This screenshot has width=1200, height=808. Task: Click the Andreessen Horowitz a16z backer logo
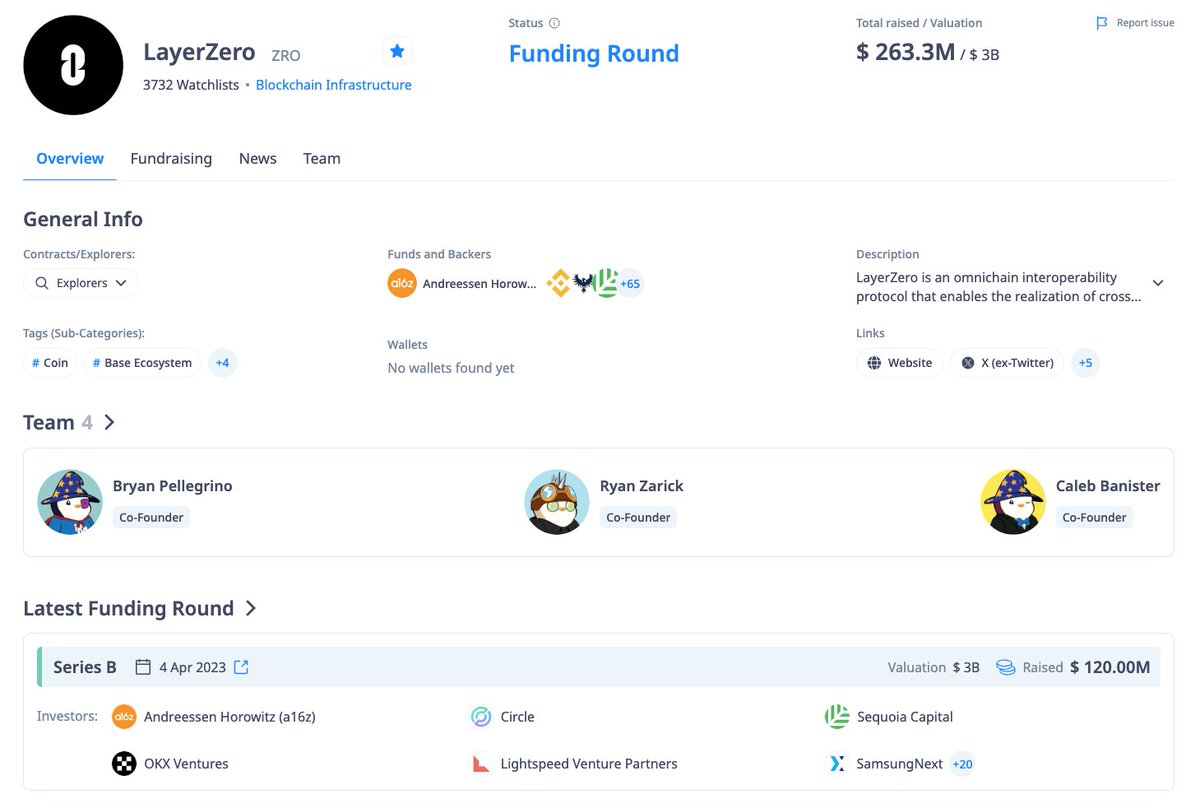402,284
